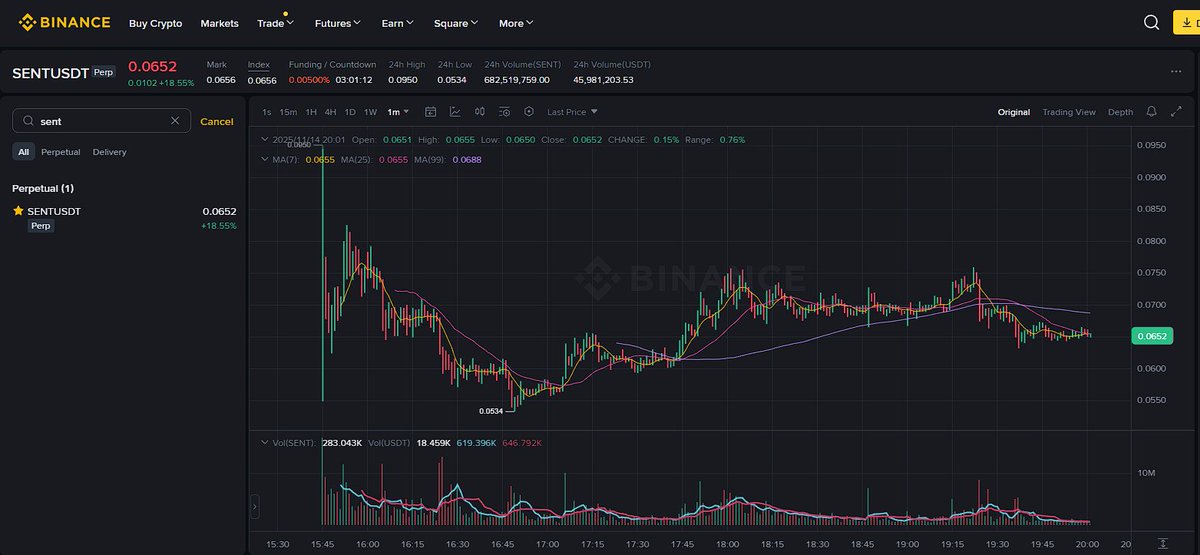Open the 1m interval dropdown
This screenshot has height=555, width=1200.
coord(399,112)
